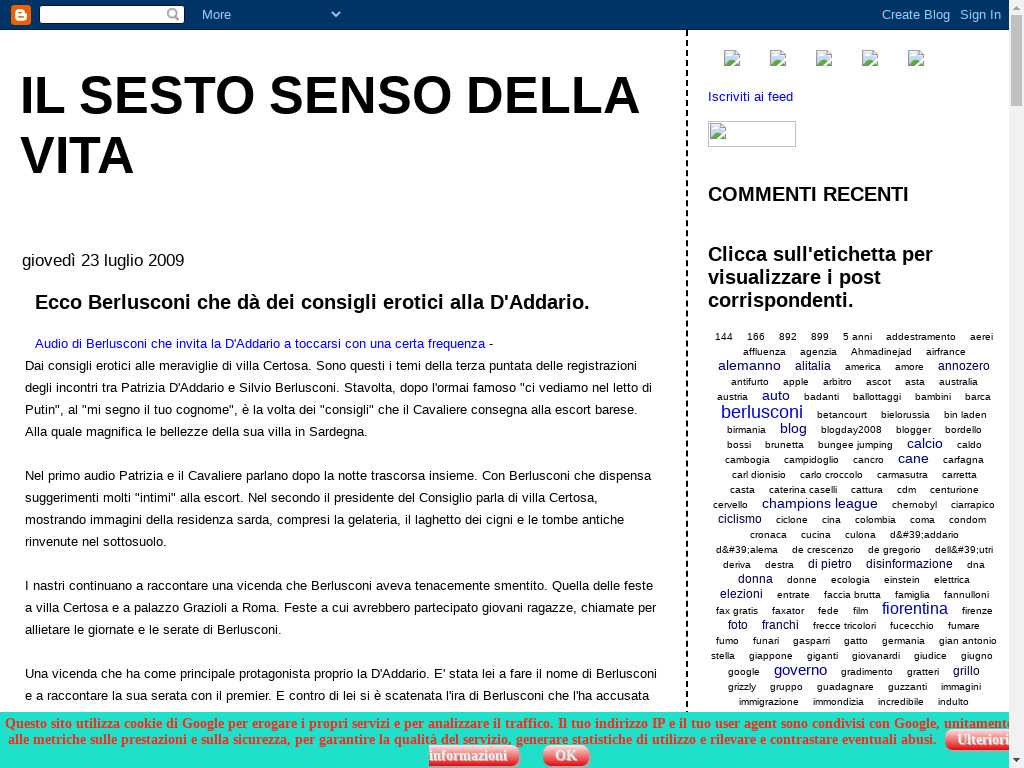The image size is (1024, 768).
Task: Focus the Blogger navbar search field
Action: (x=102, y=15)
